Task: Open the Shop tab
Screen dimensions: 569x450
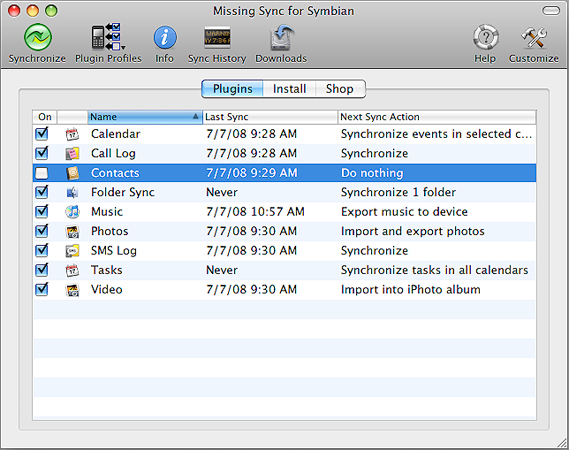Action: point(340,89)
